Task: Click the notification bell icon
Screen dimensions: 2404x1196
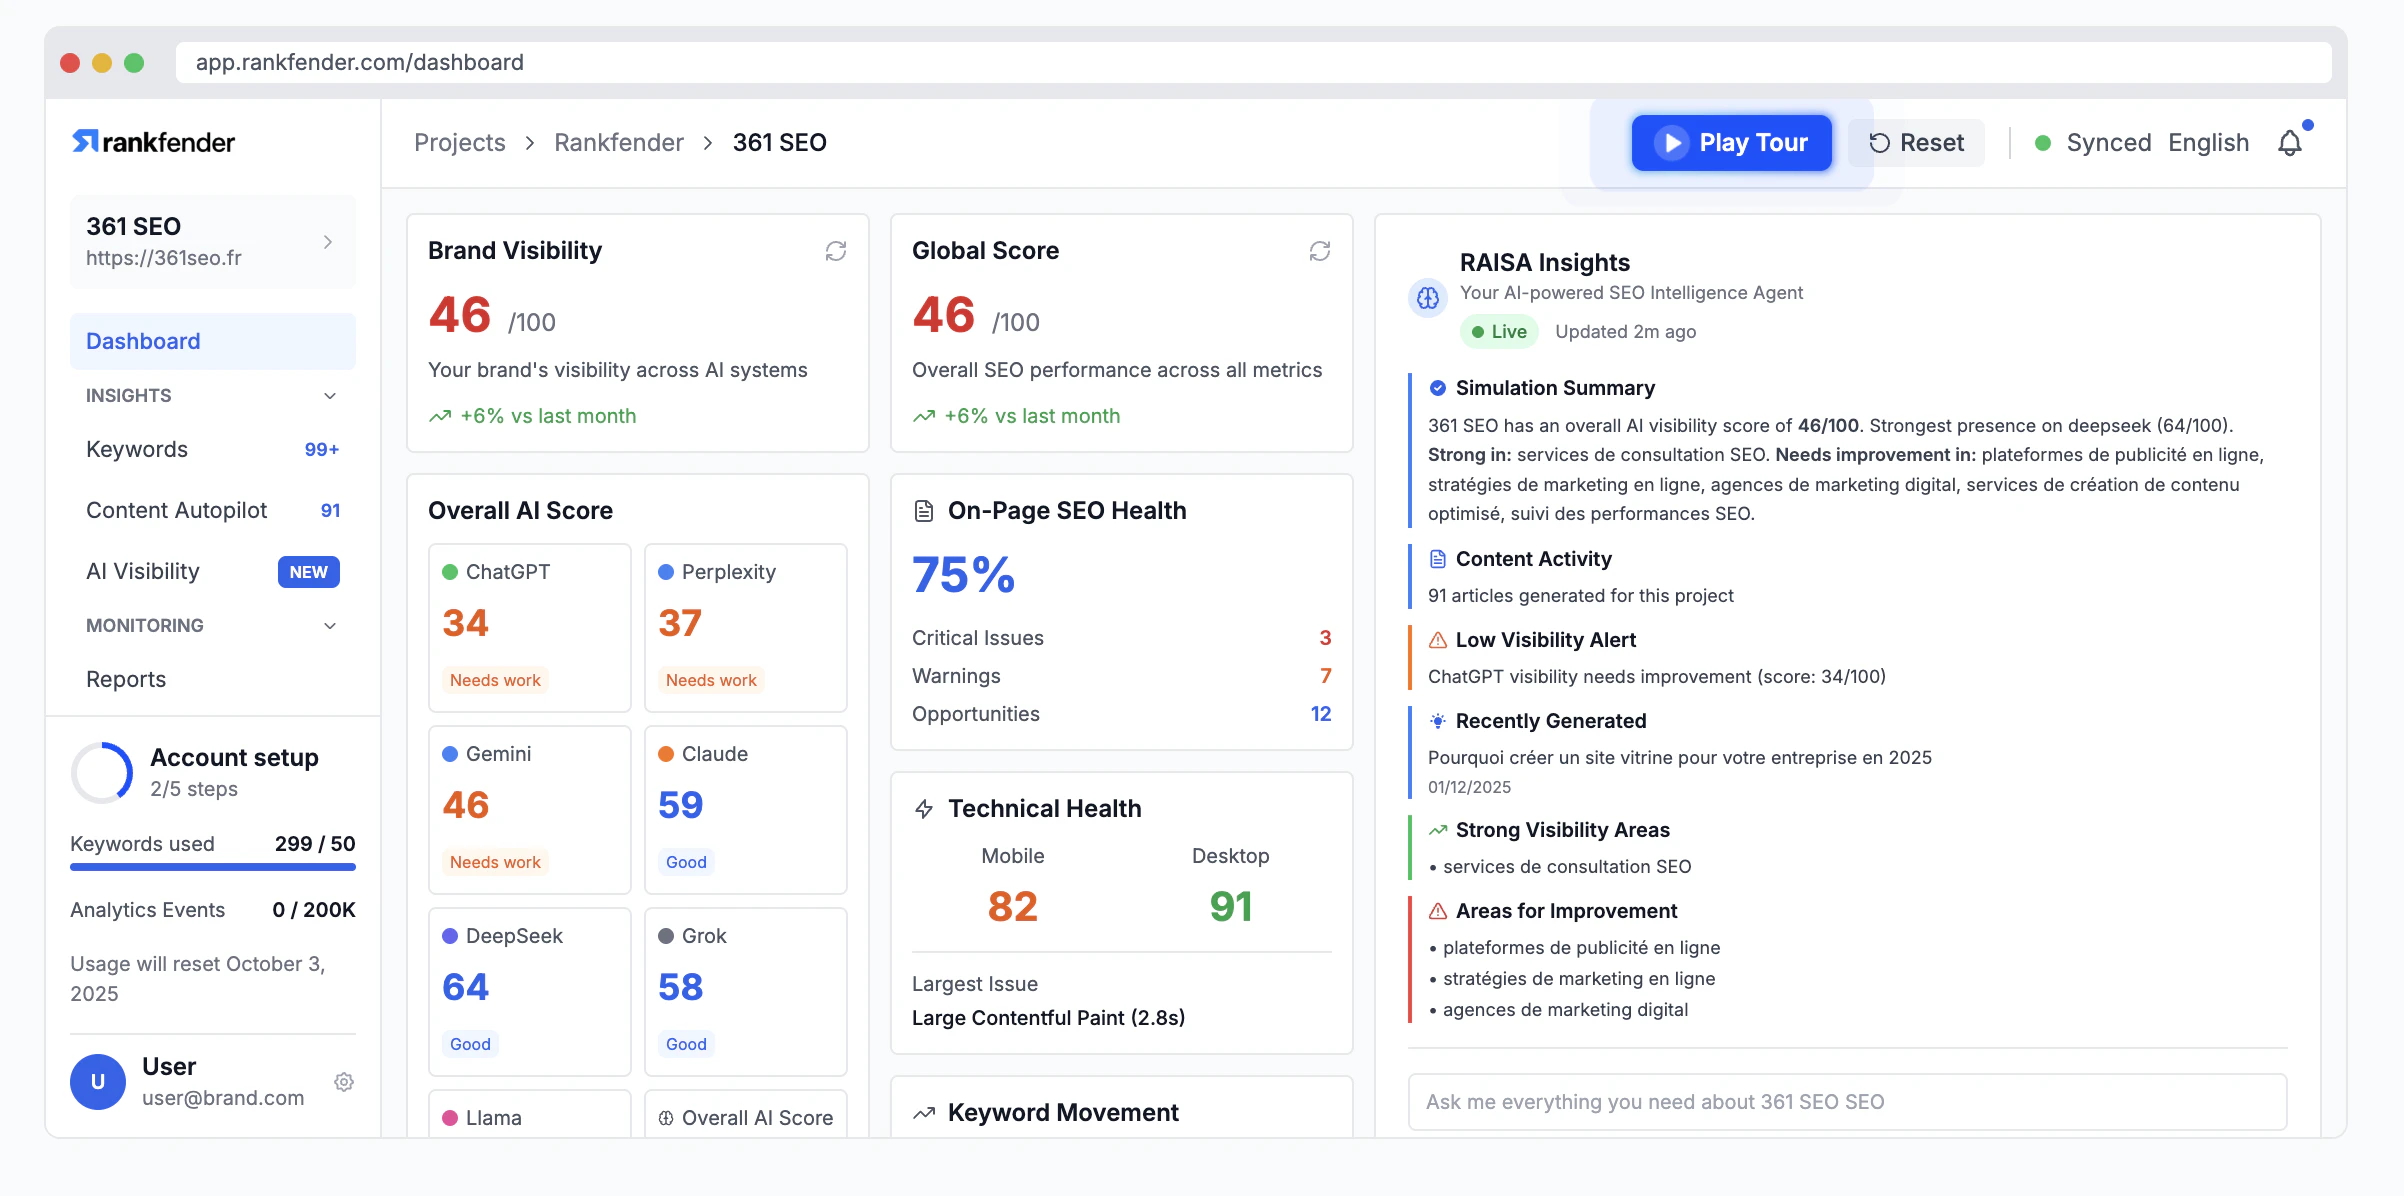Action: [x=2290, y=143]
